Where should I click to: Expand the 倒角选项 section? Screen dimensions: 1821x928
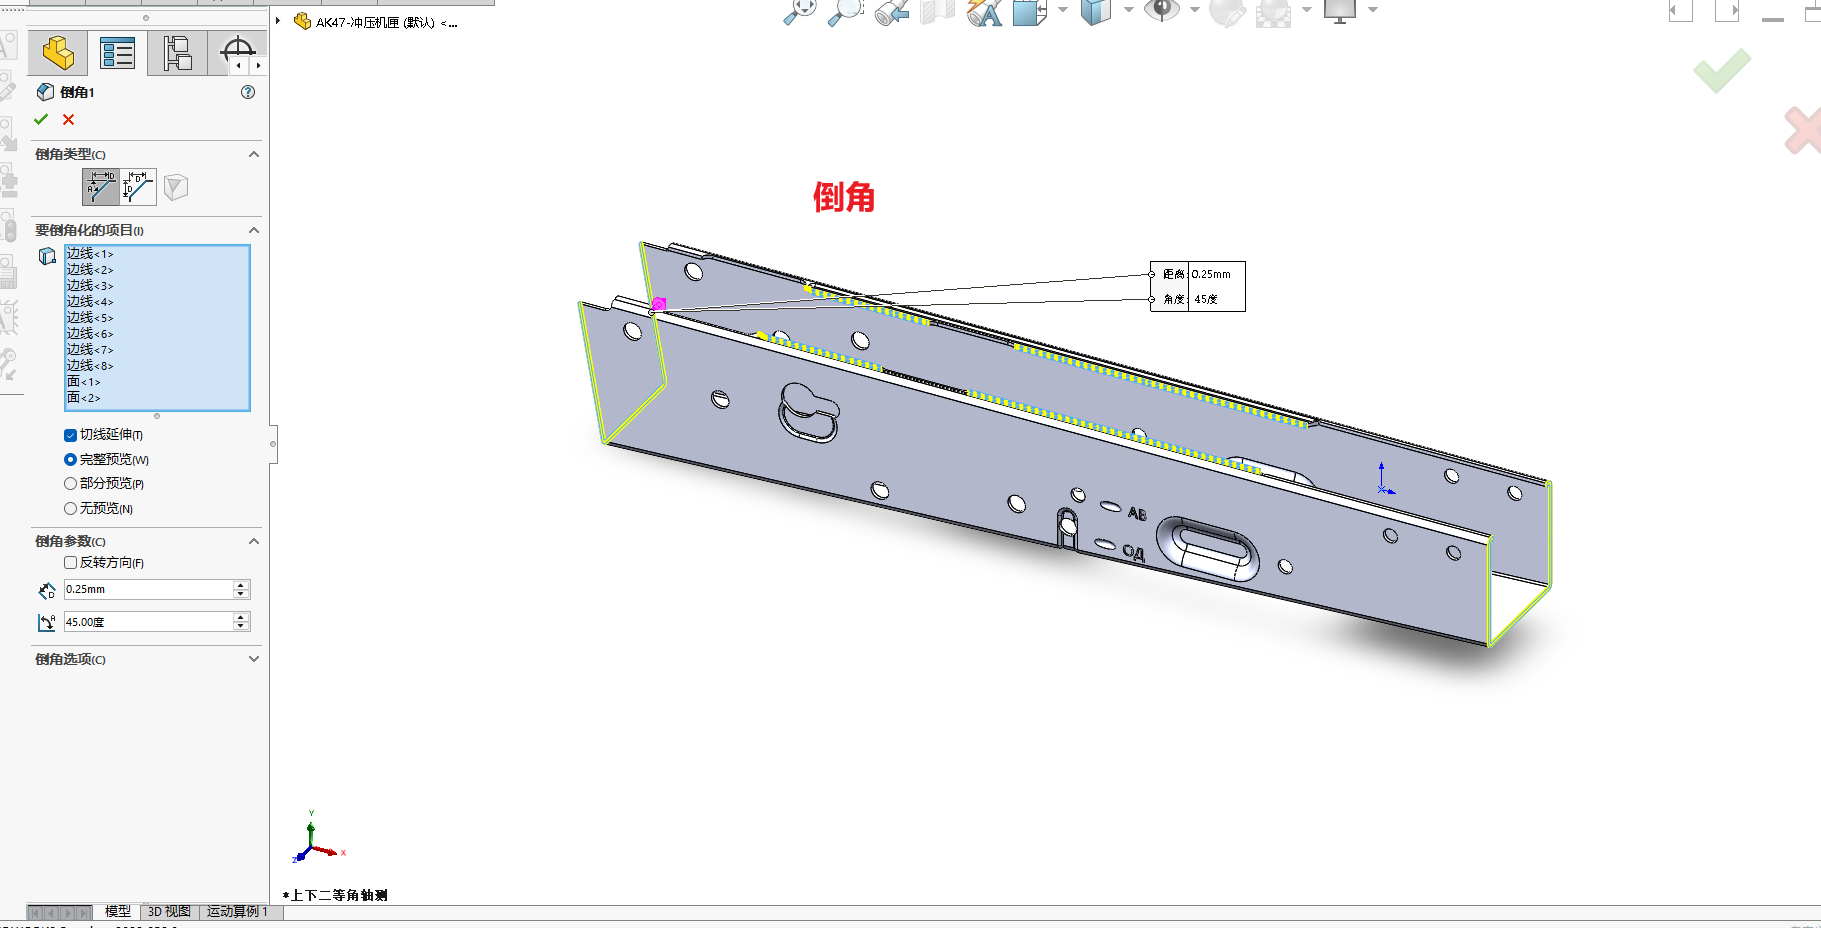pyautogui.click(x=254, y=659)
